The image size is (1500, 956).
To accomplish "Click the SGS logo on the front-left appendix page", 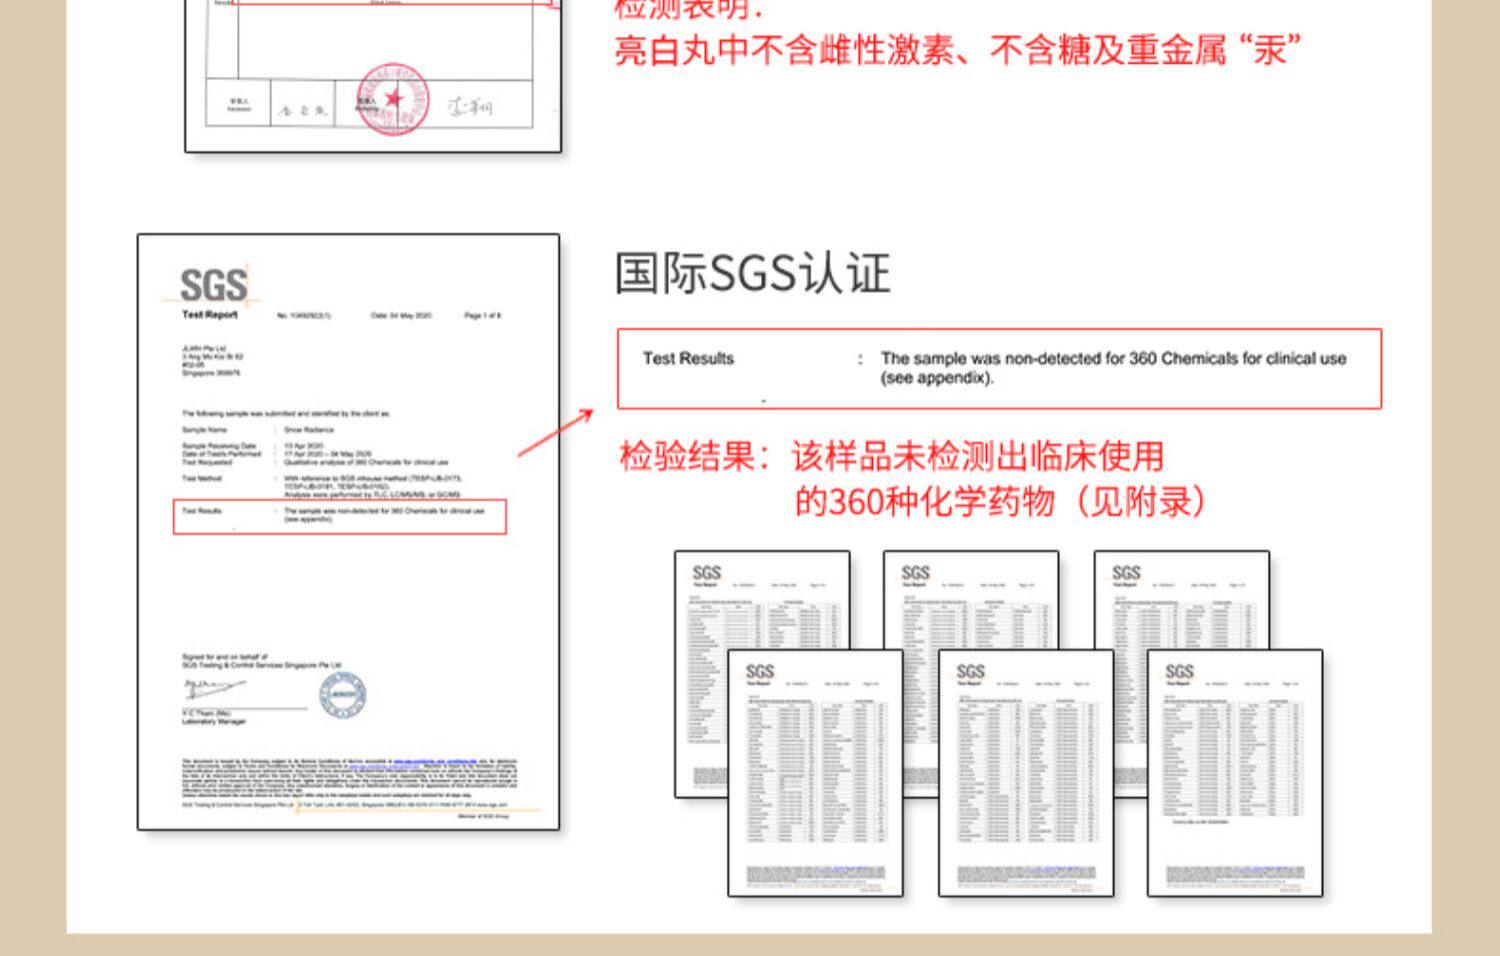I will (760, 671).
